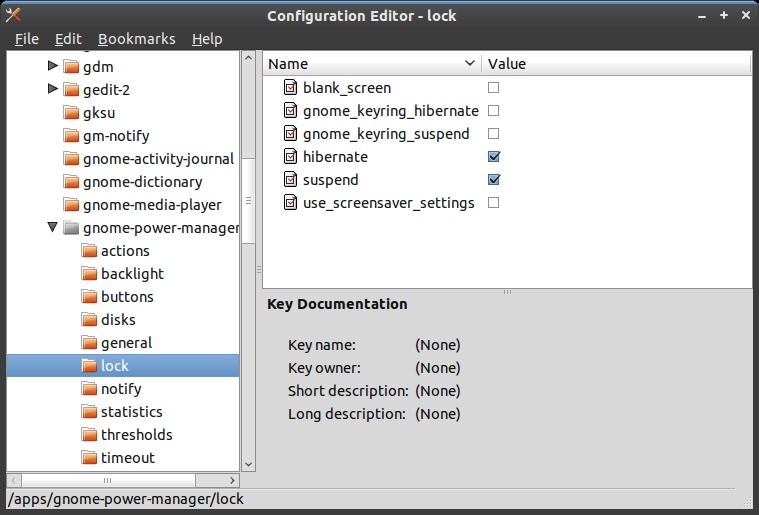
Task: Turn on use_screensaver_settings checkbox
Action: pos(493,202)
